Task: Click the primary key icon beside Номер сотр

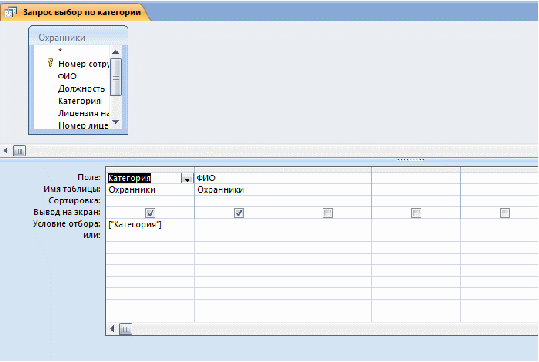Action: click(50, 63)
